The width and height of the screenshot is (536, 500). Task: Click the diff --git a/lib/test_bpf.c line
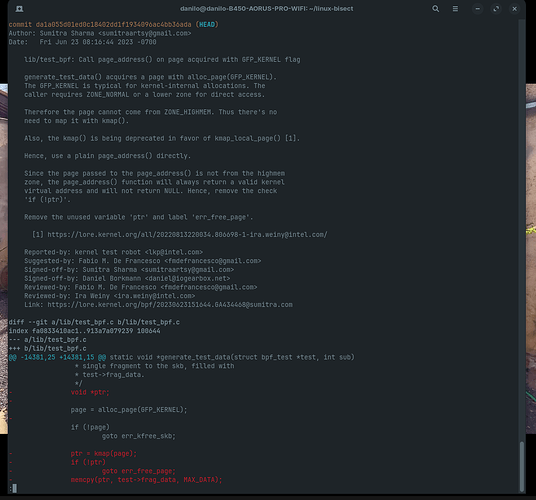(x=94, y=322)
